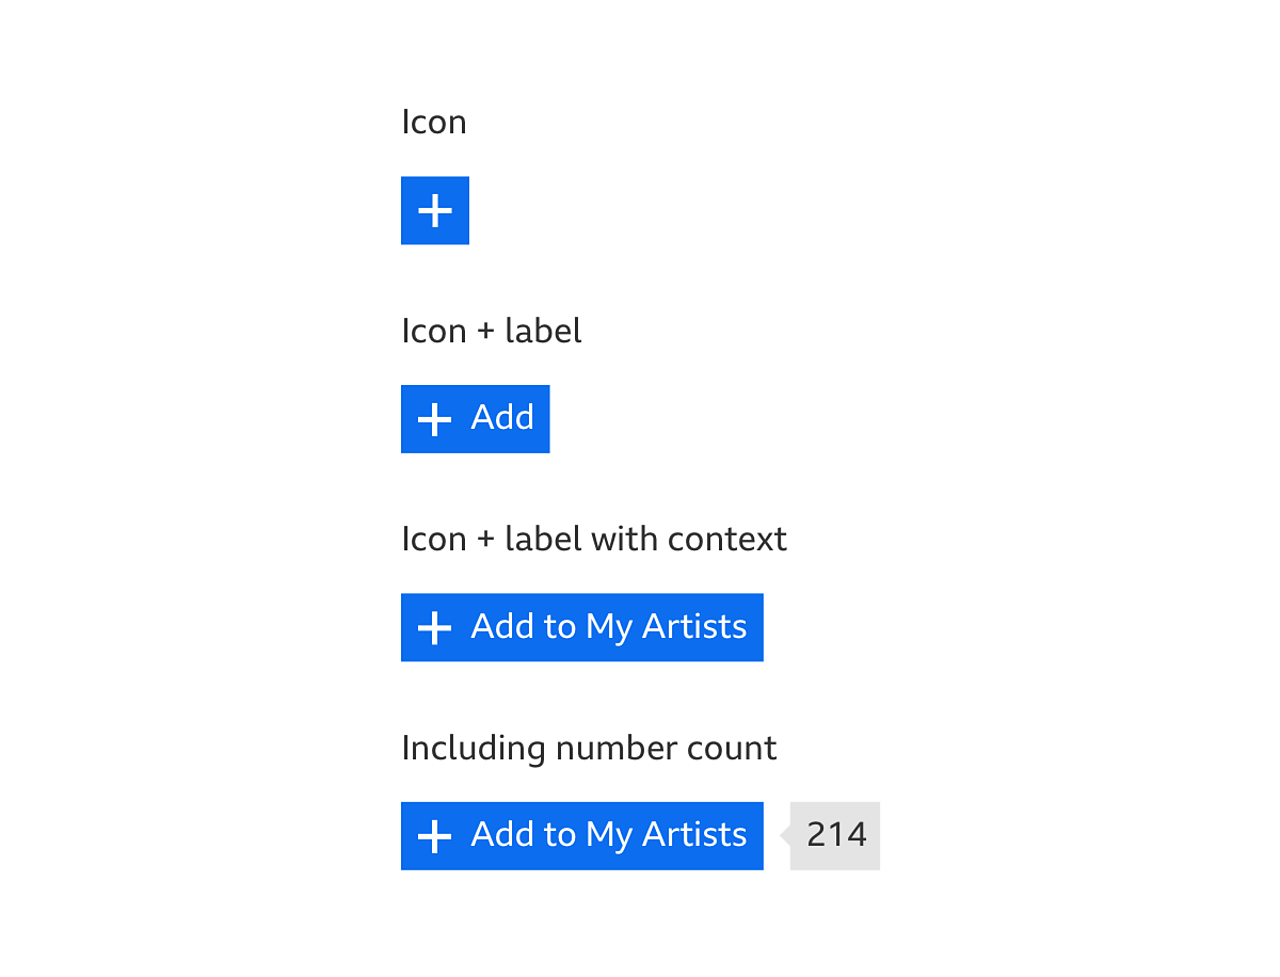Screen dimensions: 1280x977
Task: Select the 'Icon' heading text
Action: (434, 122)
